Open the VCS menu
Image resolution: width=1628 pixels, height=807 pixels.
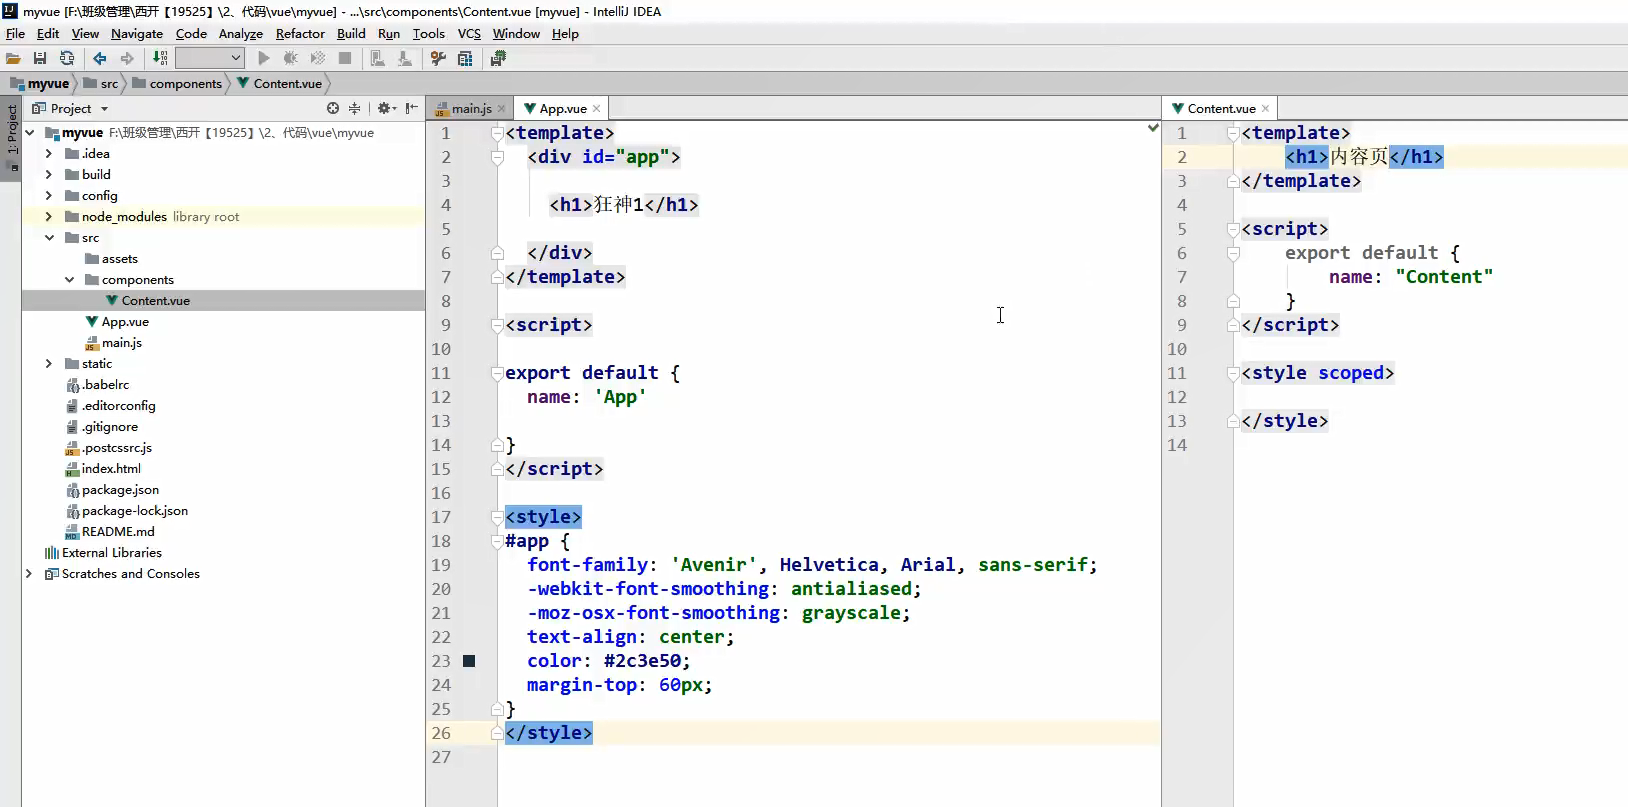point(469,34)
